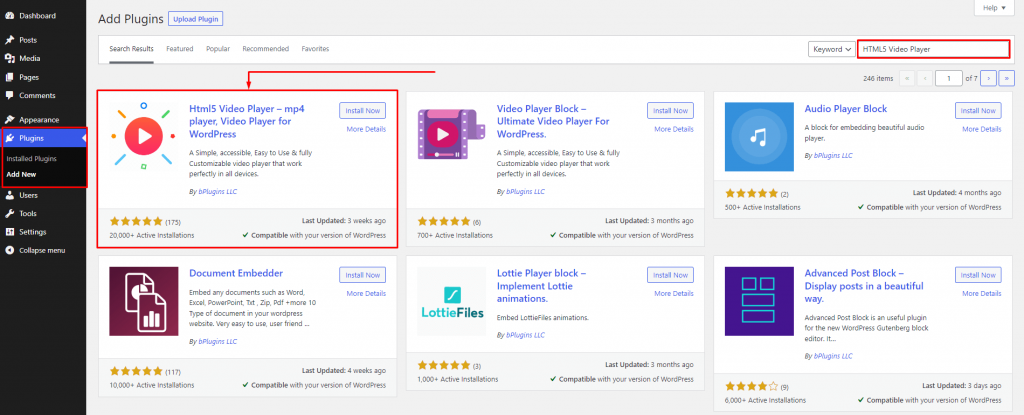1024x415 pixels.
Task: Switch to the Recommended tab
Action: pyautogui.click(x=266, y=49)
